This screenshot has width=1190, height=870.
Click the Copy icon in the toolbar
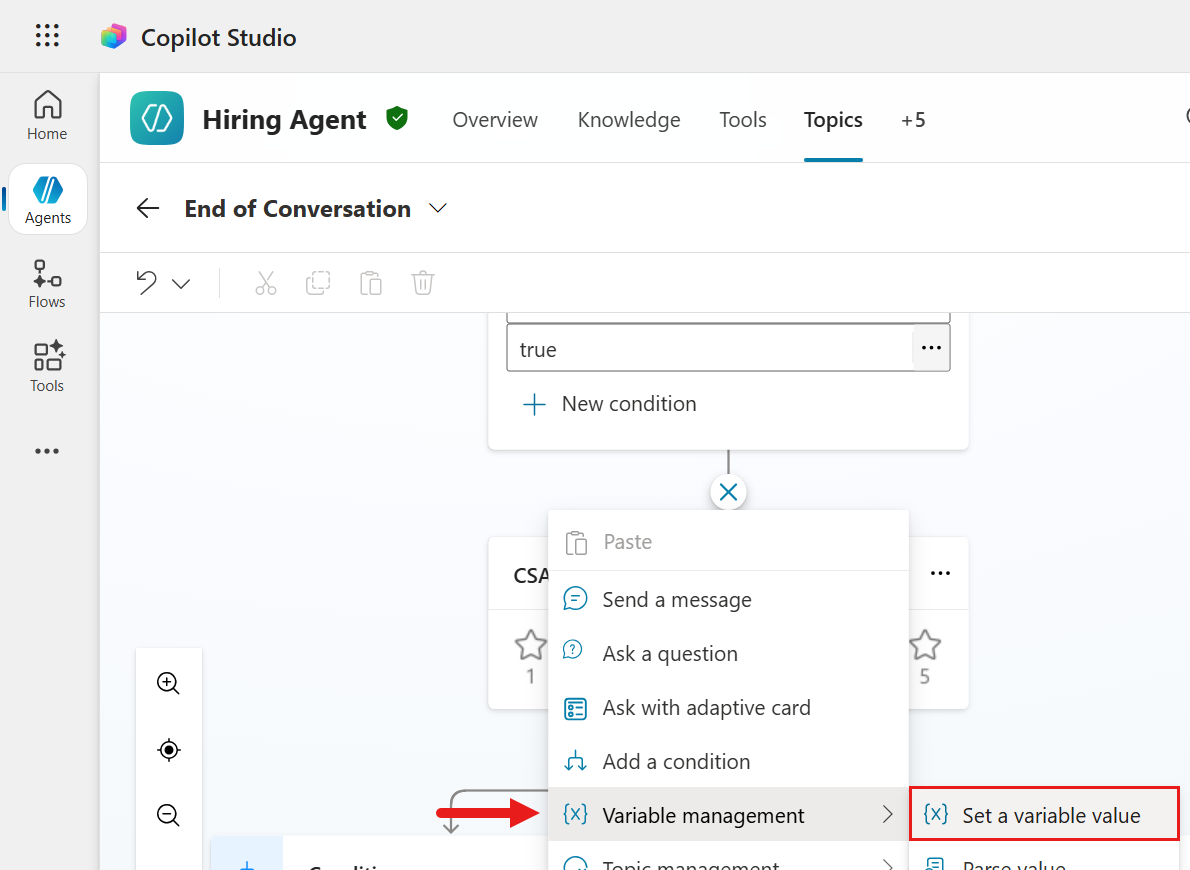[318, 283]
